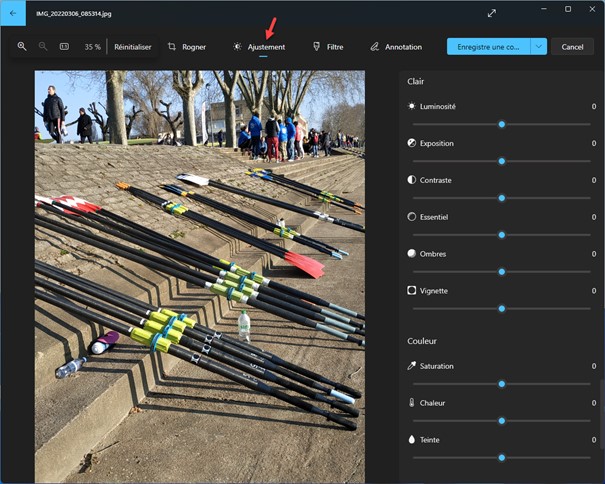Open the Rogner tab

(x=187, y=47)
